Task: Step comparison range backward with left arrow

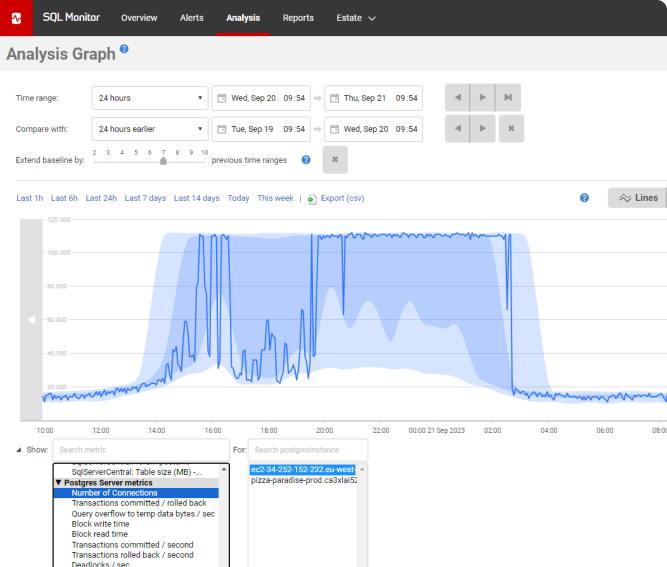Action: (x=457, y=128)
